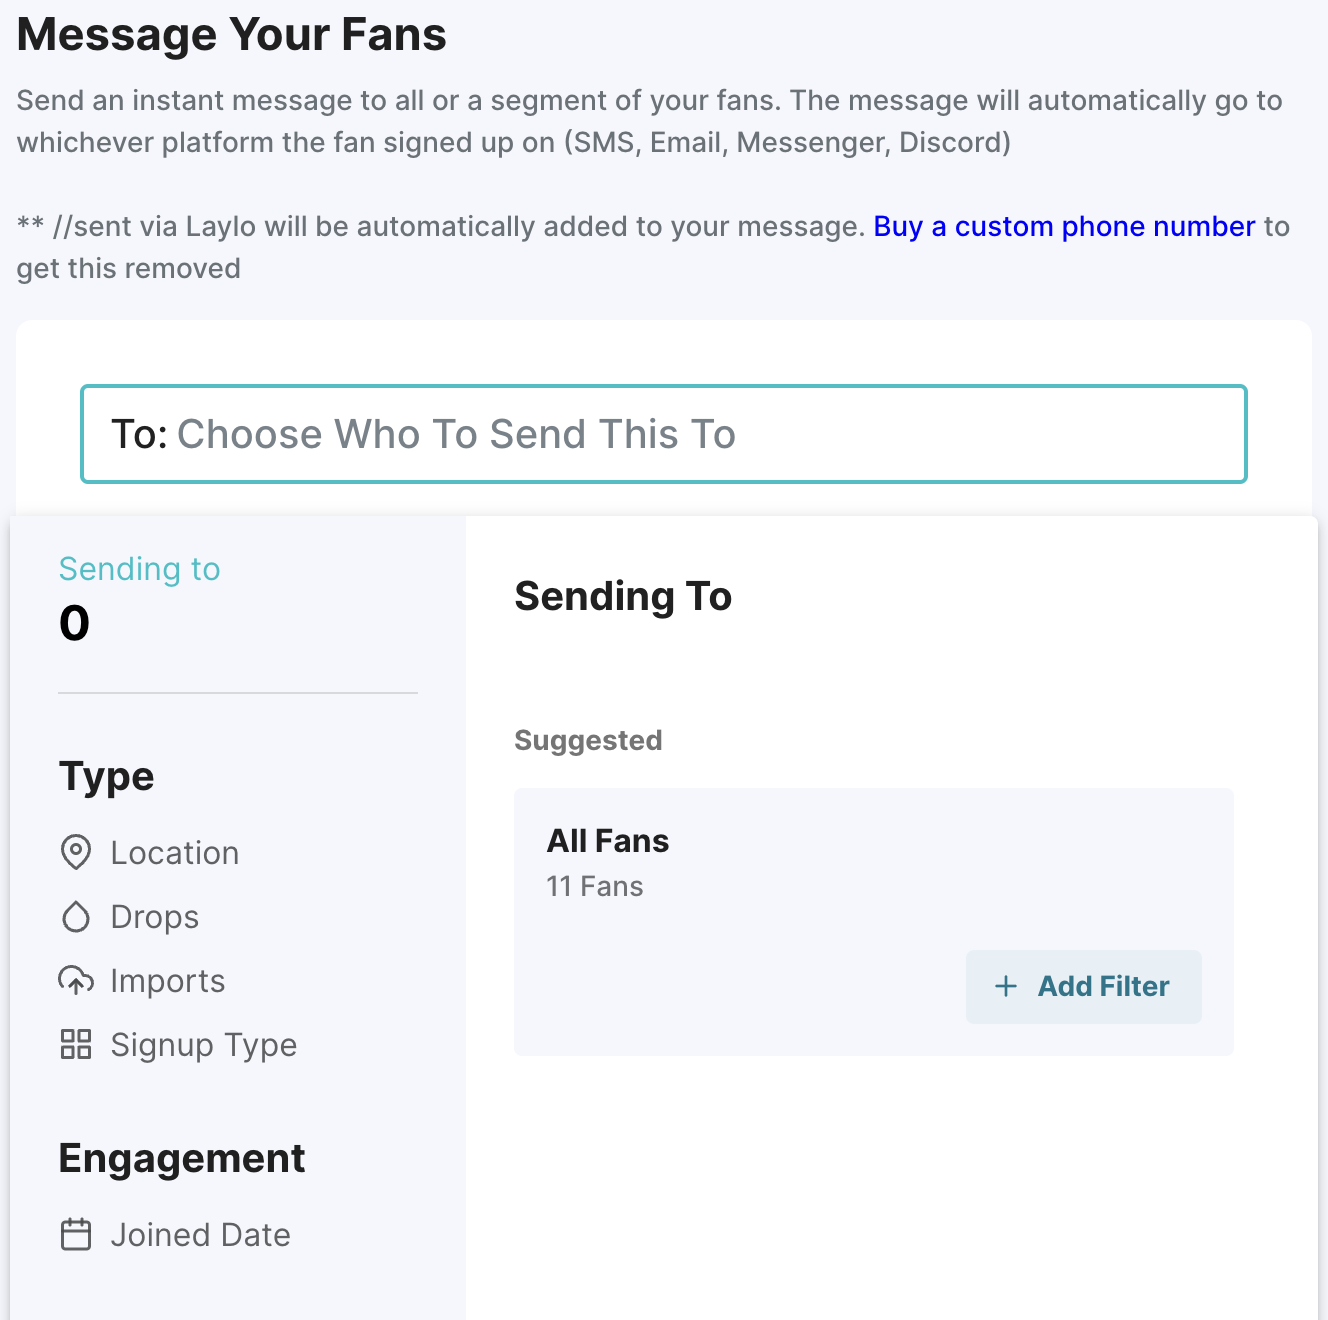Choose the Drops filter type label
This screenshot has width=1328, height=1320.
[x=155, y=917]
